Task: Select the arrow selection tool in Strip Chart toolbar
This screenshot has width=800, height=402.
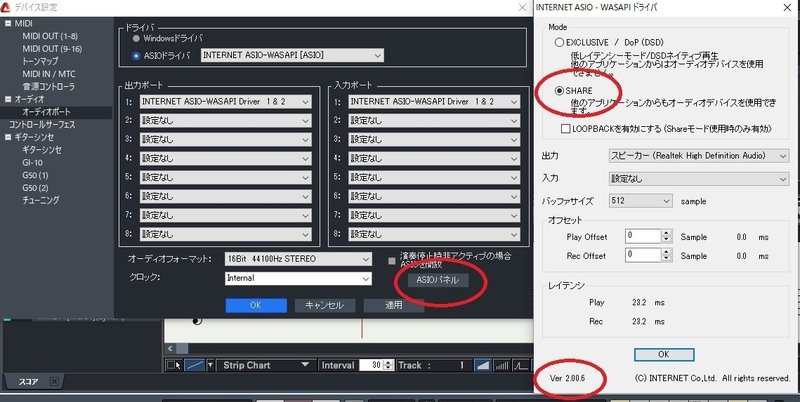Action: (174, 365)
